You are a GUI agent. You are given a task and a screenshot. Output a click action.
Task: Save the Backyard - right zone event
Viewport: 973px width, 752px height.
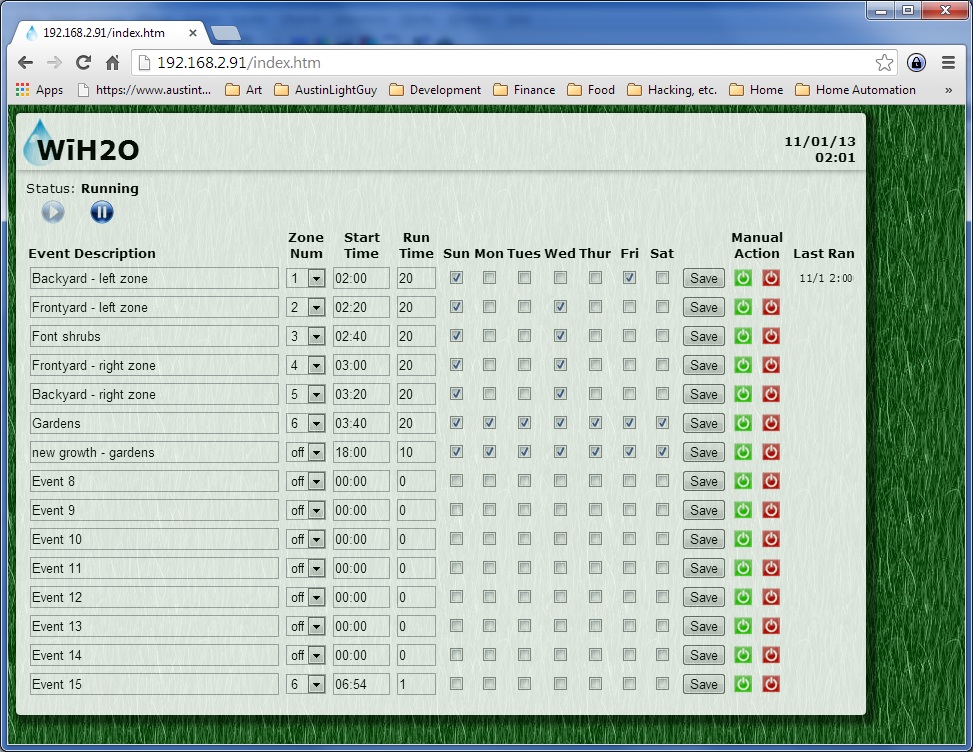(x=703, y=395)
